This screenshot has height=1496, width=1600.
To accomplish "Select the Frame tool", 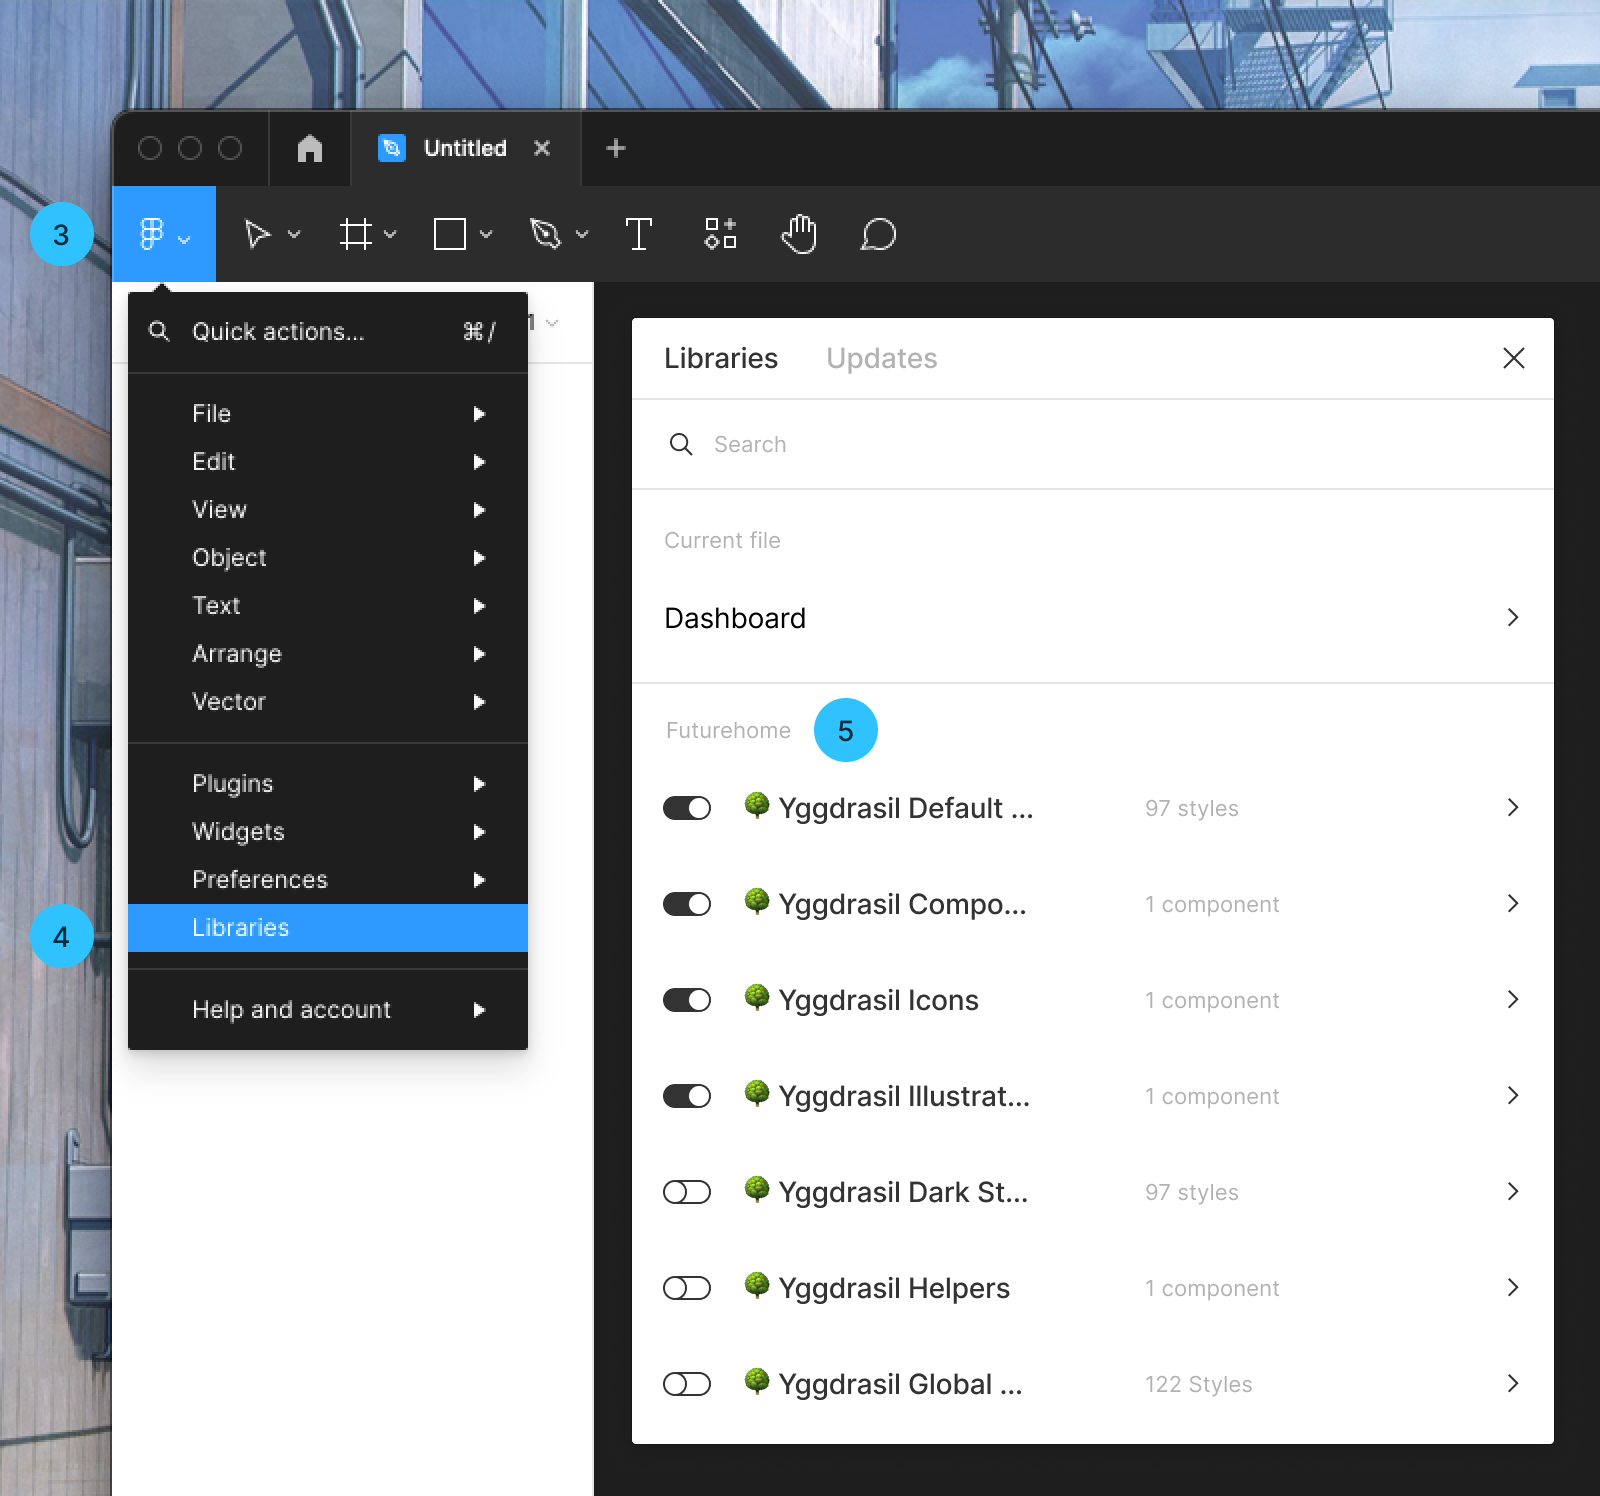I will [x=356, y=234].
